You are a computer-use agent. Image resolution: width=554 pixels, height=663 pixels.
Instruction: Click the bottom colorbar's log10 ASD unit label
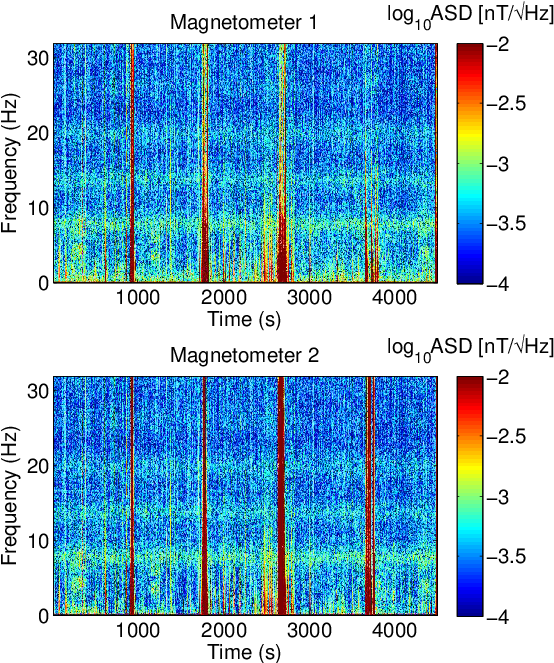tap(470, 349)
